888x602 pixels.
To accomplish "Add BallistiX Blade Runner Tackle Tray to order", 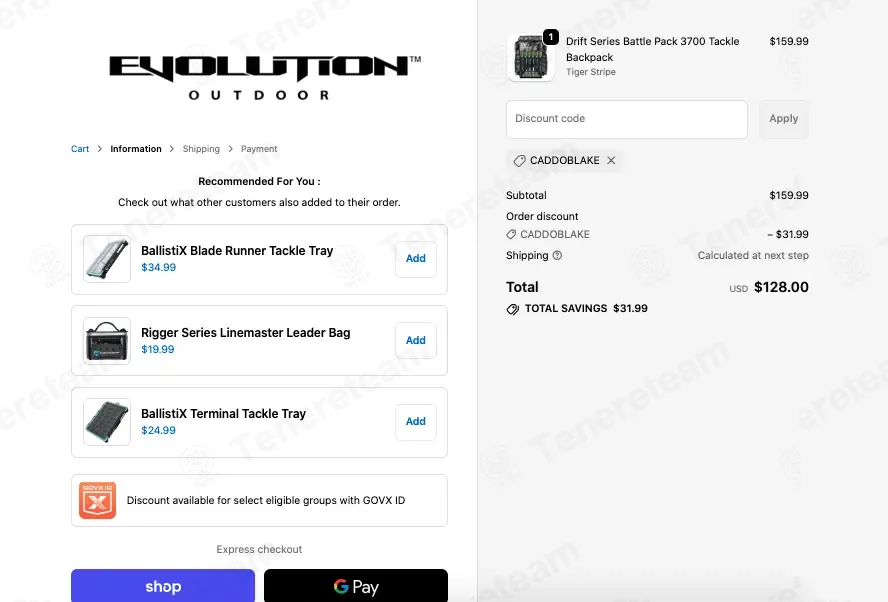I will pos(416,259).
